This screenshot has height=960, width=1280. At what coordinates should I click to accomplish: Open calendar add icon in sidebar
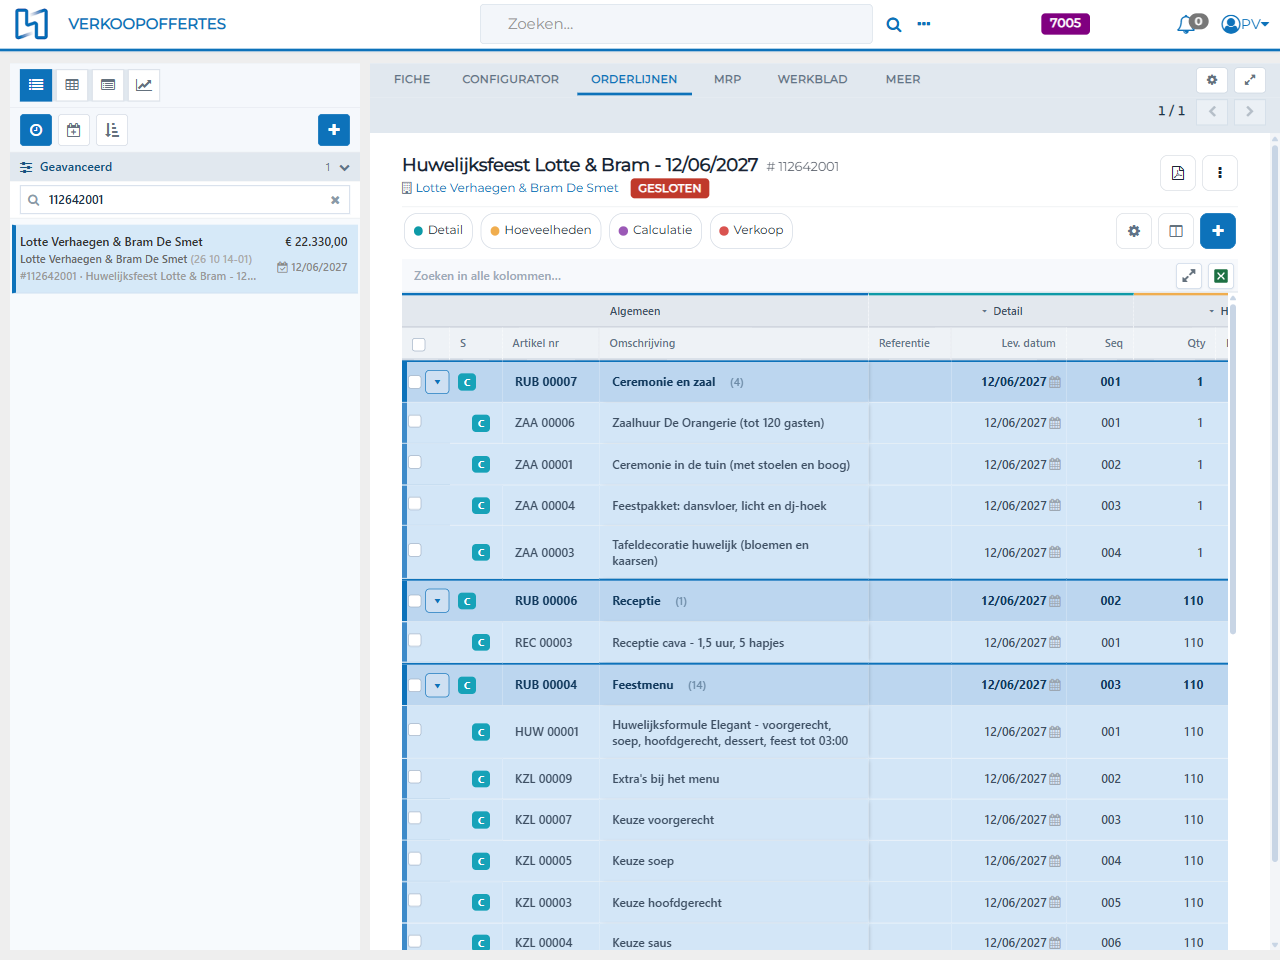click(73, 130)
